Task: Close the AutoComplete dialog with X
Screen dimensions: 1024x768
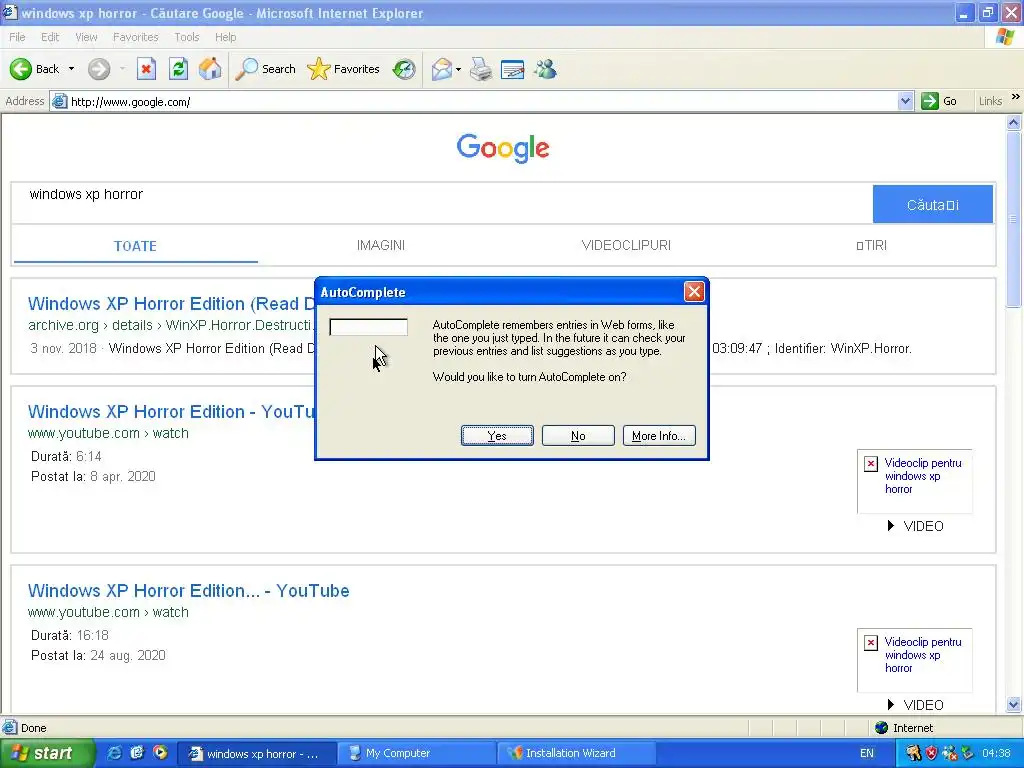Action: pos(694,291)
